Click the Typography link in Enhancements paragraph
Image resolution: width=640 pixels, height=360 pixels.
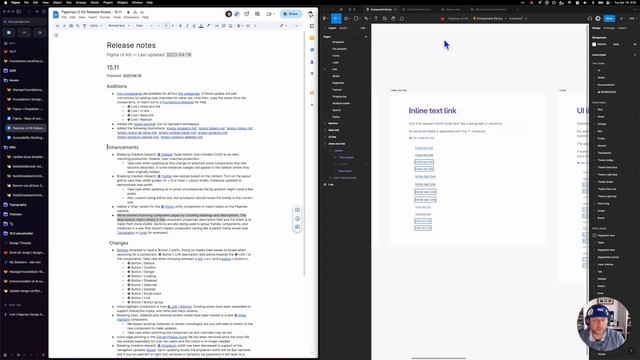tap(126, 233)
